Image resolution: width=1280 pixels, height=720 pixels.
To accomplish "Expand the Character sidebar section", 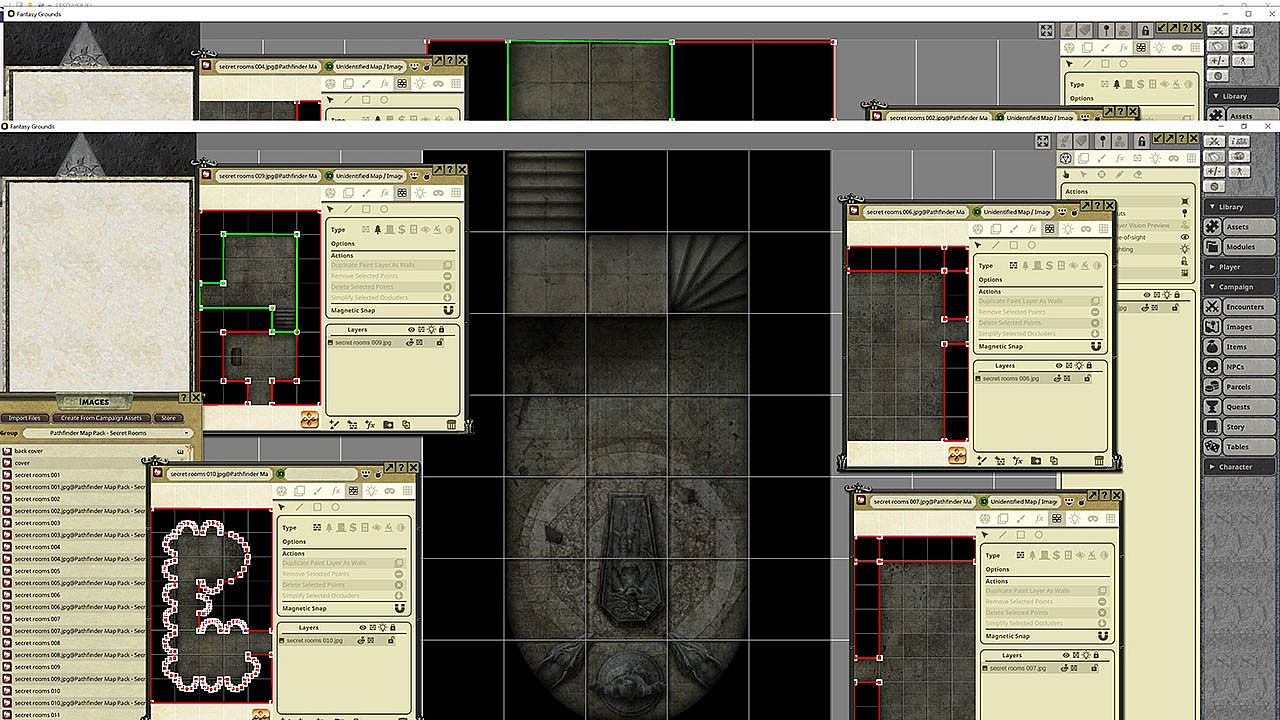I will [1240, 467].
